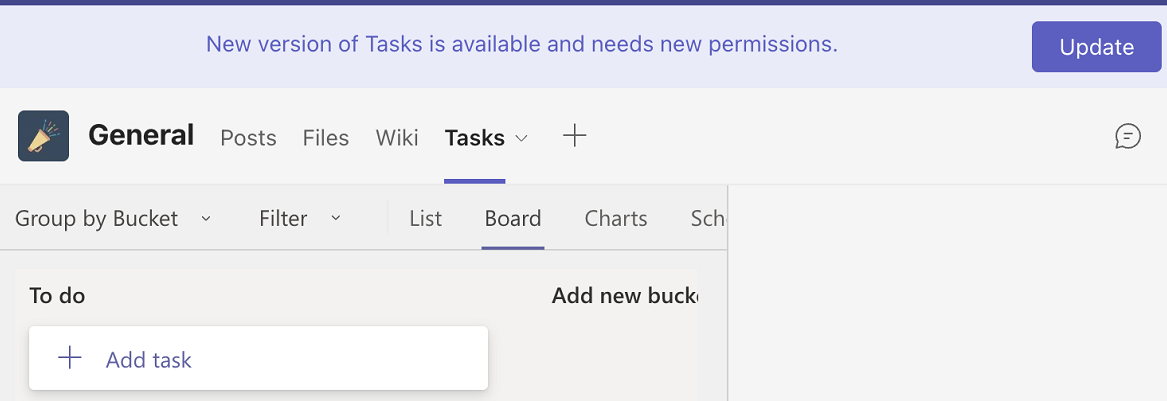Select the Board view

513,218
